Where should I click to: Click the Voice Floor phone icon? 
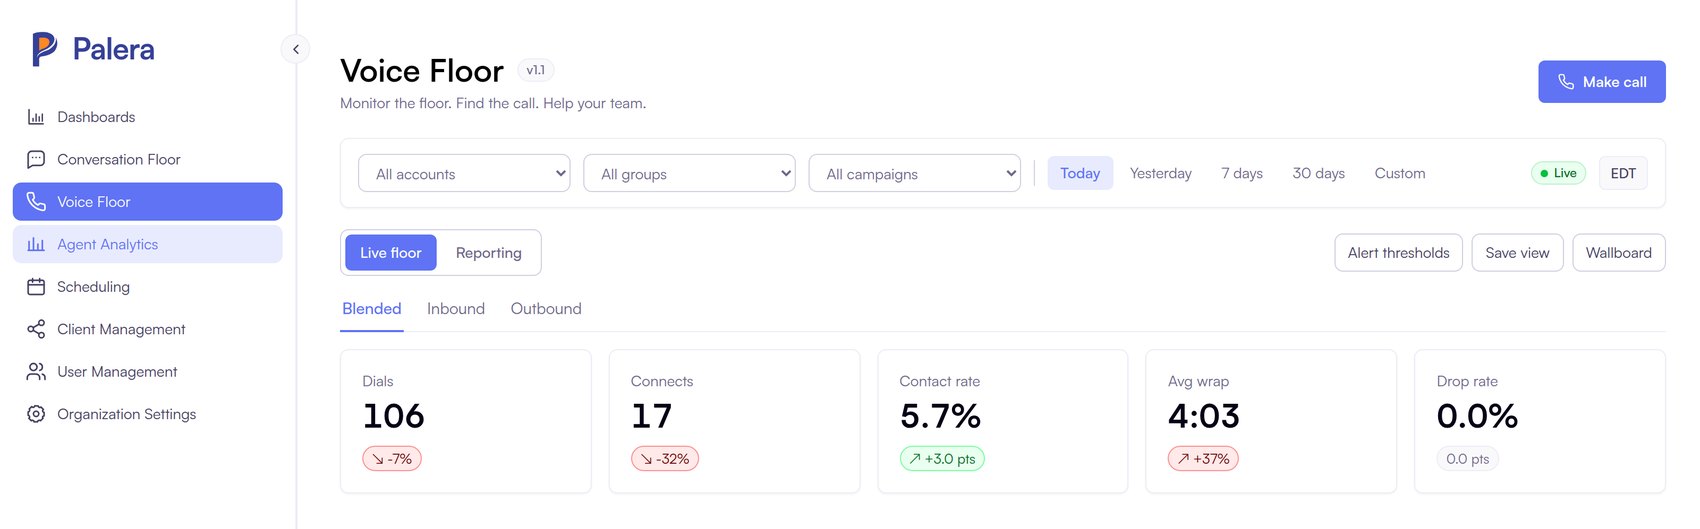[36, 202]
